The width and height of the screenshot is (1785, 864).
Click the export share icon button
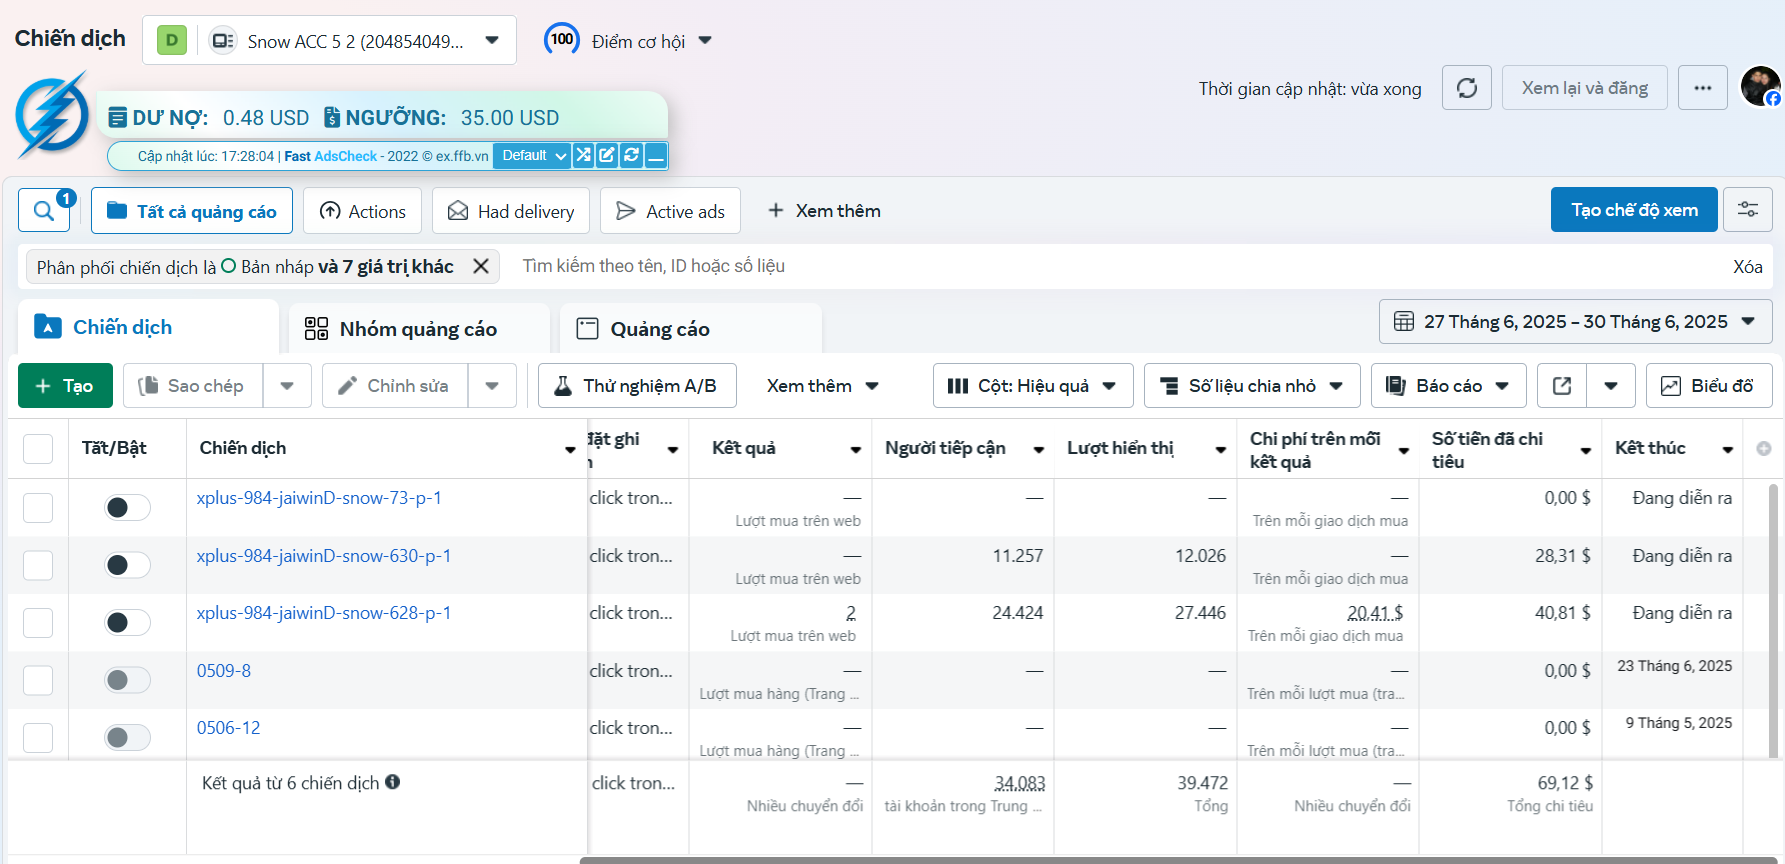click(x=1562, y=386)
